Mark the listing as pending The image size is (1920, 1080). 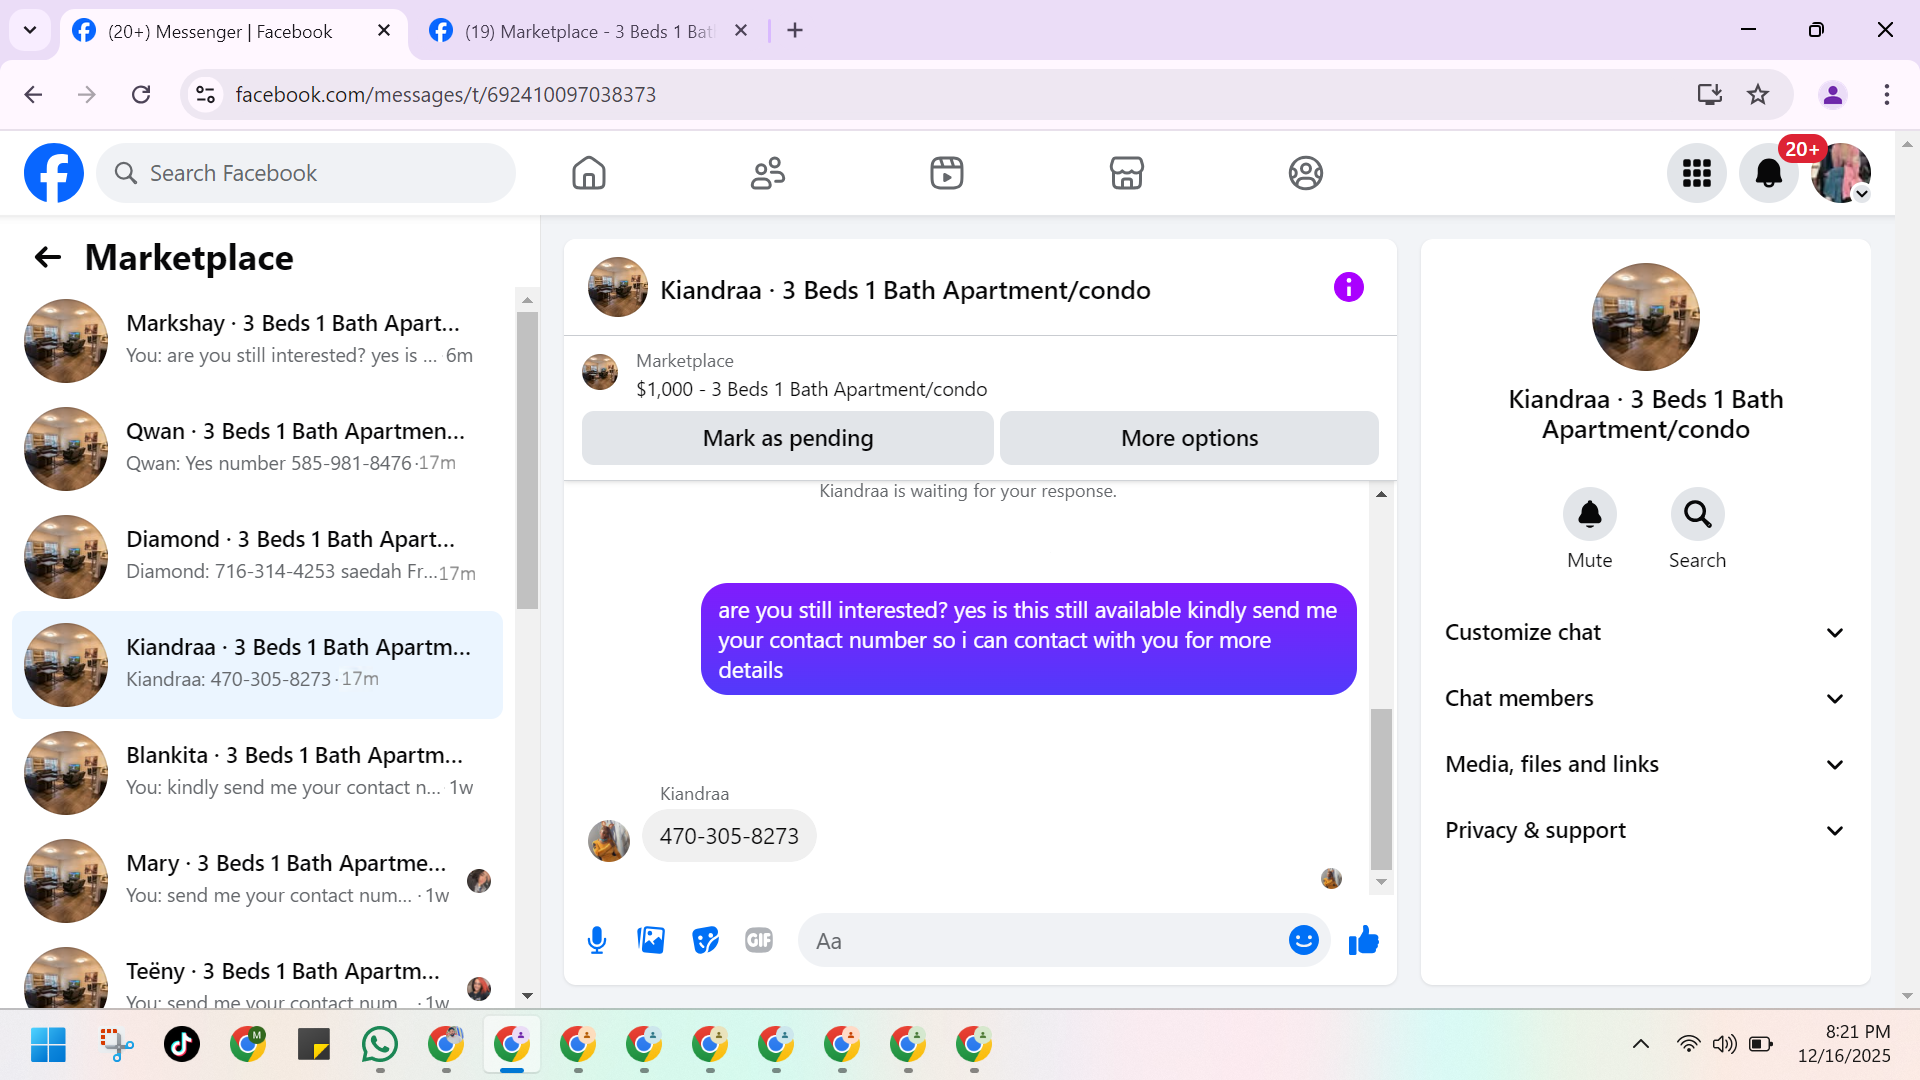788,438
